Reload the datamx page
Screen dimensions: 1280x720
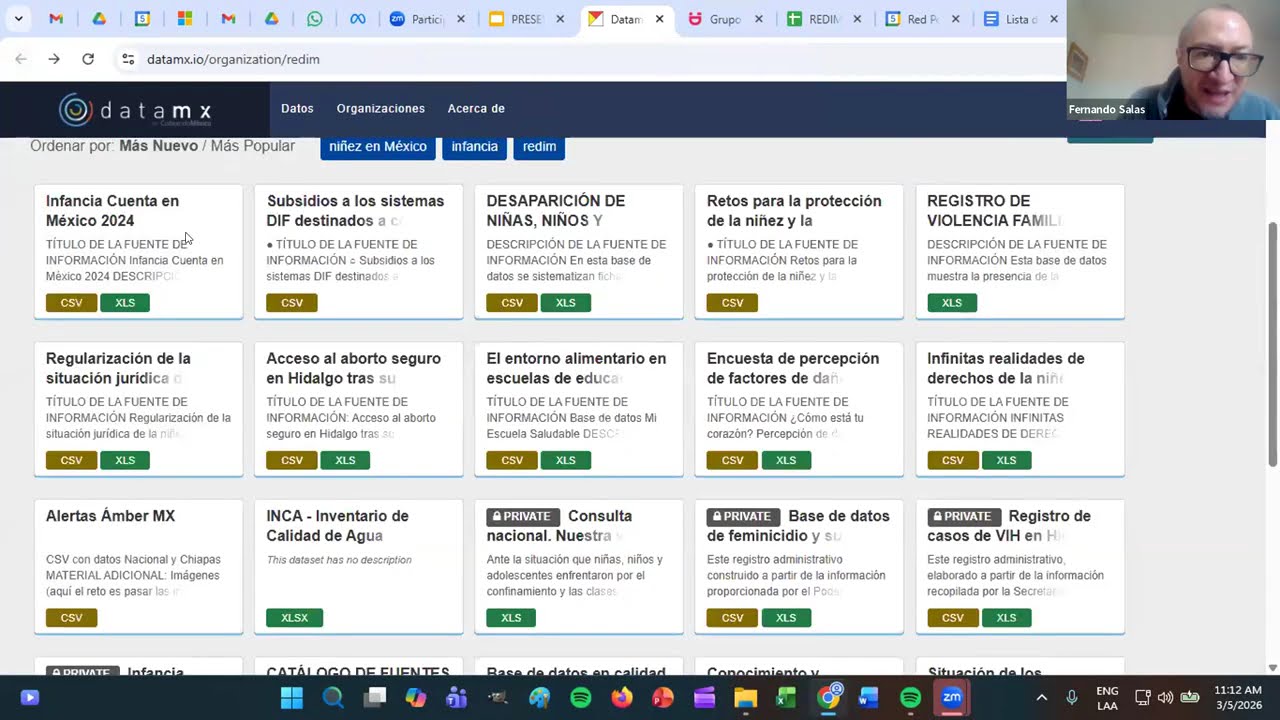[88, 59]
